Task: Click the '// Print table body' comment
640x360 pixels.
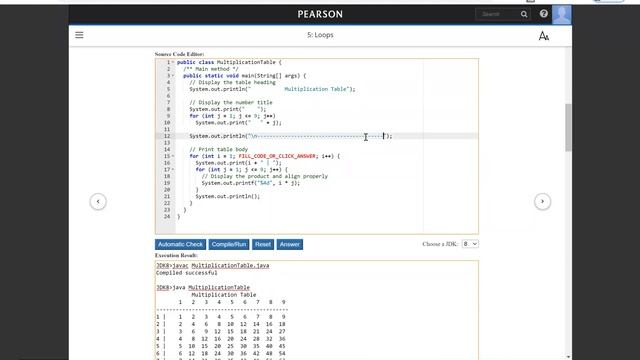Action: [x=218, y=149]
